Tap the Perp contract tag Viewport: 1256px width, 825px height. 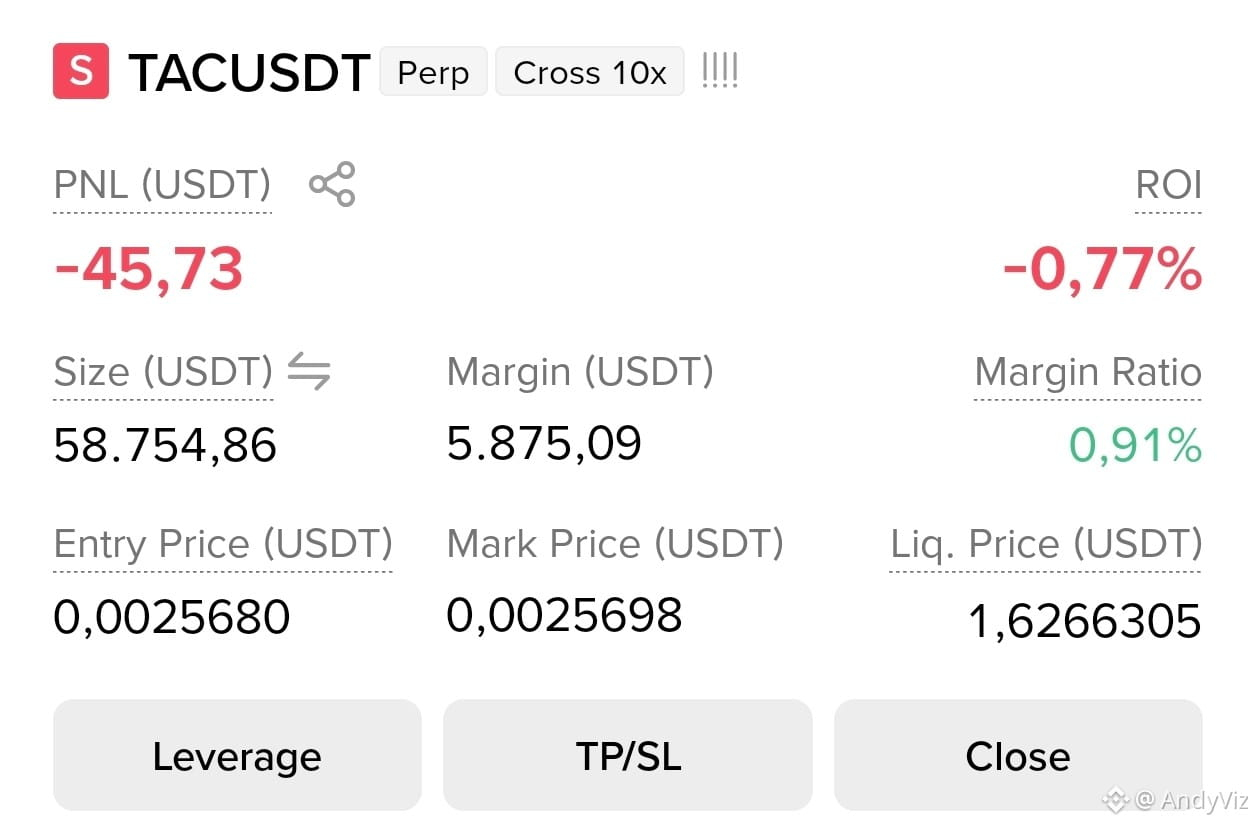(433, 72)
